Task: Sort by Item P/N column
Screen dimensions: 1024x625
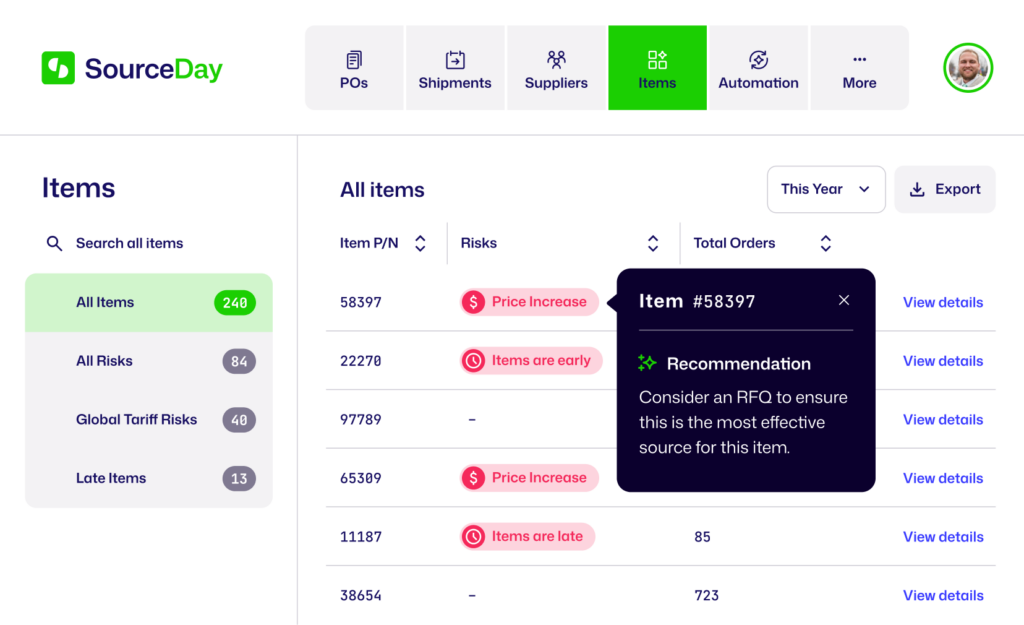Action: click(420, 243)
